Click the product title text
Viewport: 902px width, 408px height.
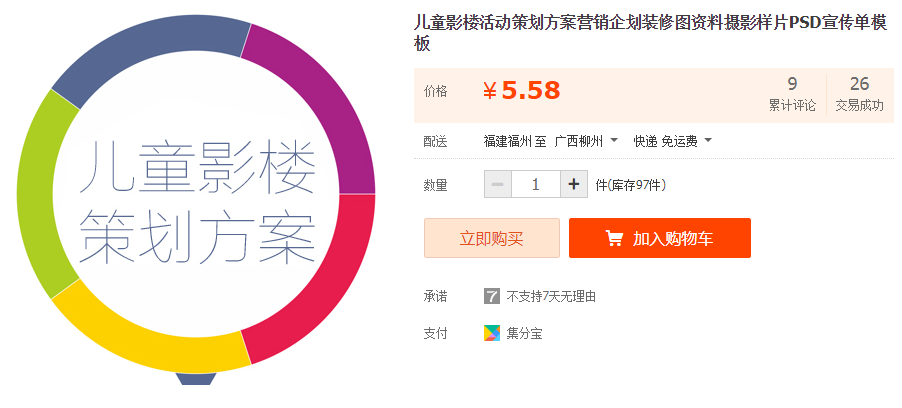click(650, 33)
